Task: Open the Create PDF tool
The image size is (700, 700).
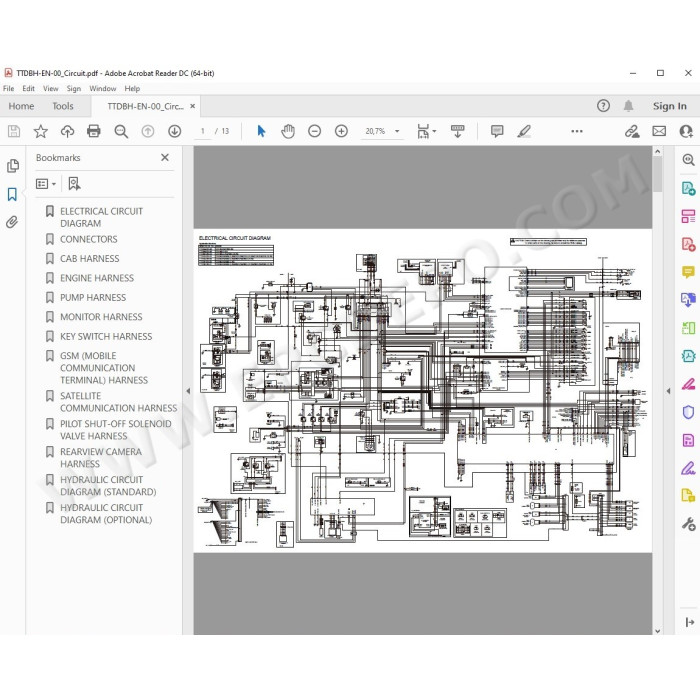Action: coord(688,245)
